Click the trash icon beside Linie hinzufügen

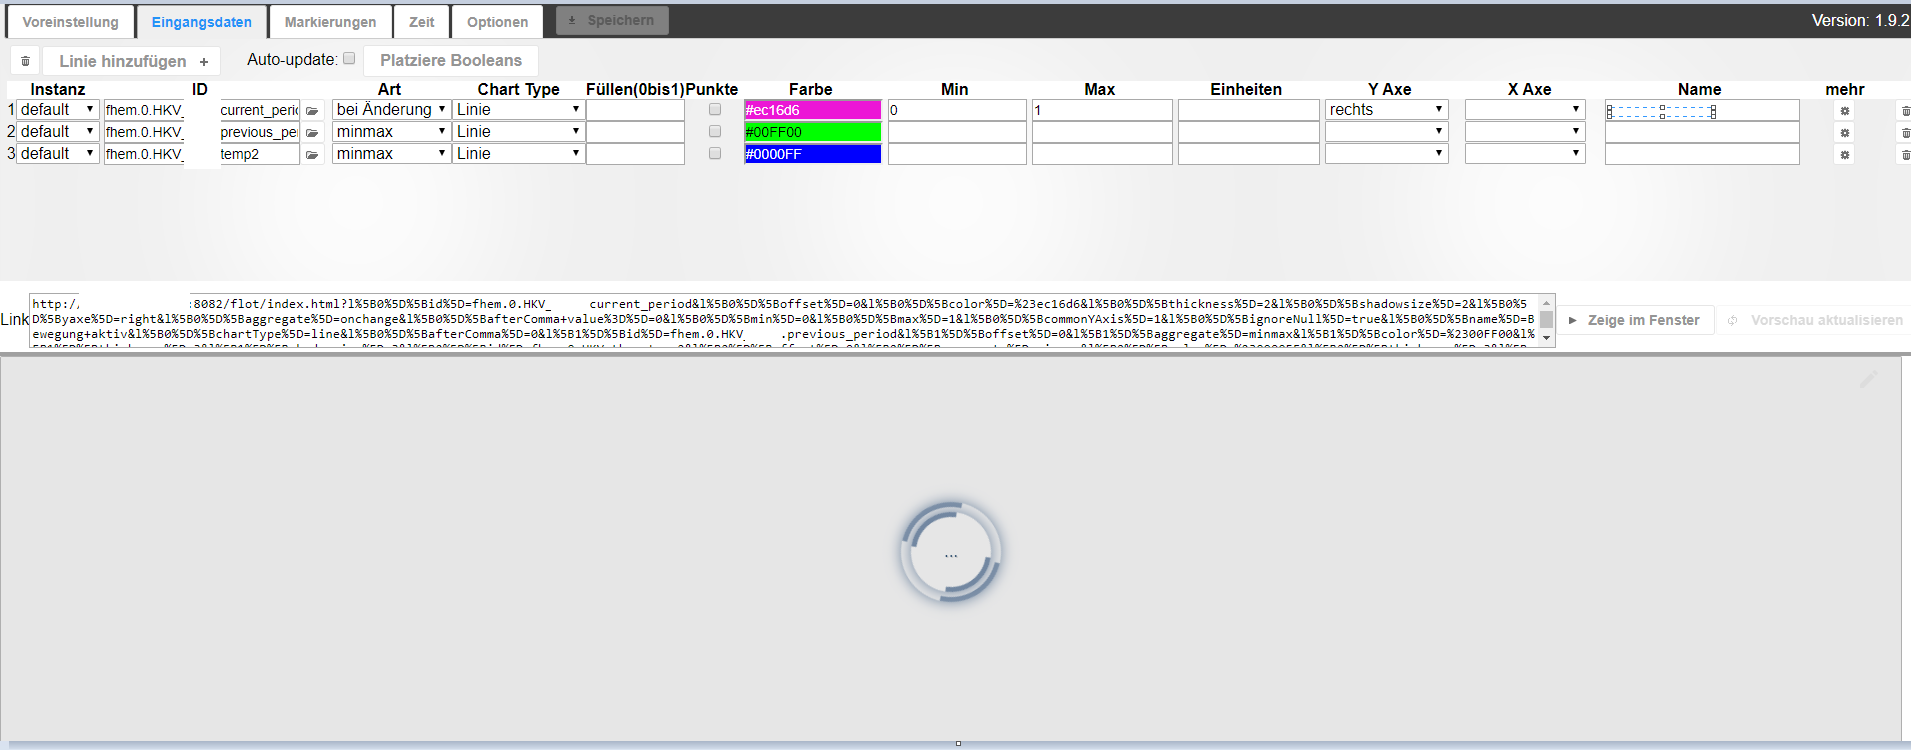[25, 61]
